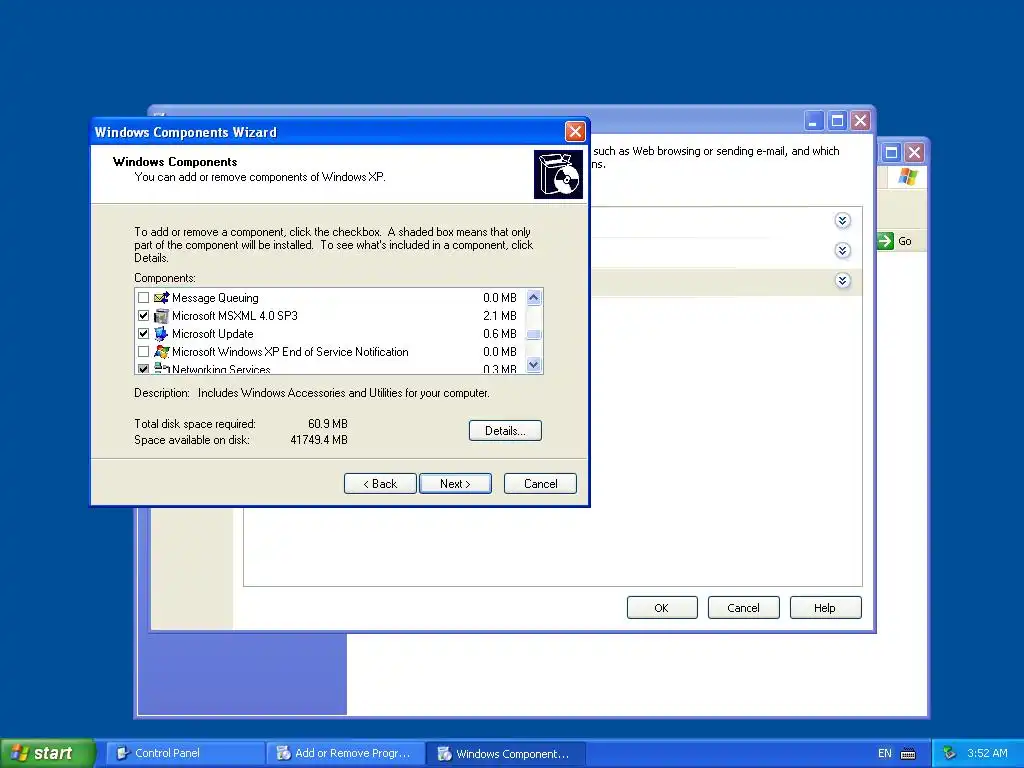Select Microsoft Windows XP End of Service Notification text

[x=290, y=352]
